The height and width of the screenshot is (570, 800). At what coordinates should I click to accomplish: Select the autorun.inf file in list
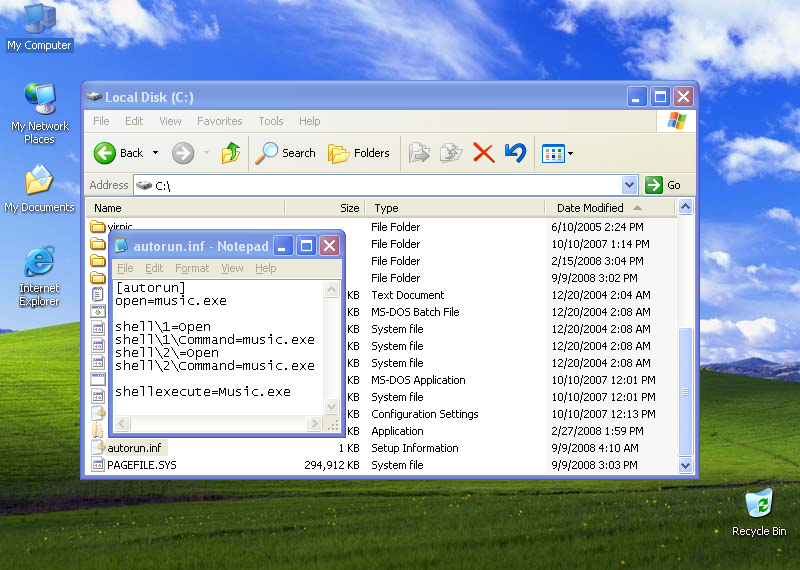(x=134, y=448)
